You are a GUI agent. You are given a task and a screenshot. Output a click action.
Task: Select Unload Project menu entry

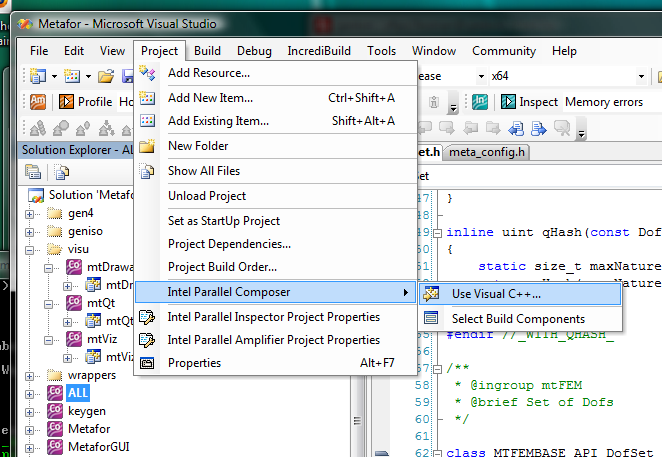(276, 196)
